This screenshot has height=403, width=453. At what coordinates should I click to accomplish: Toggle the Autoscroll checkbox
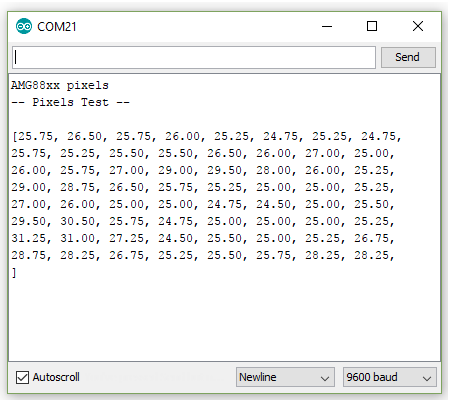tap(22, 377)
